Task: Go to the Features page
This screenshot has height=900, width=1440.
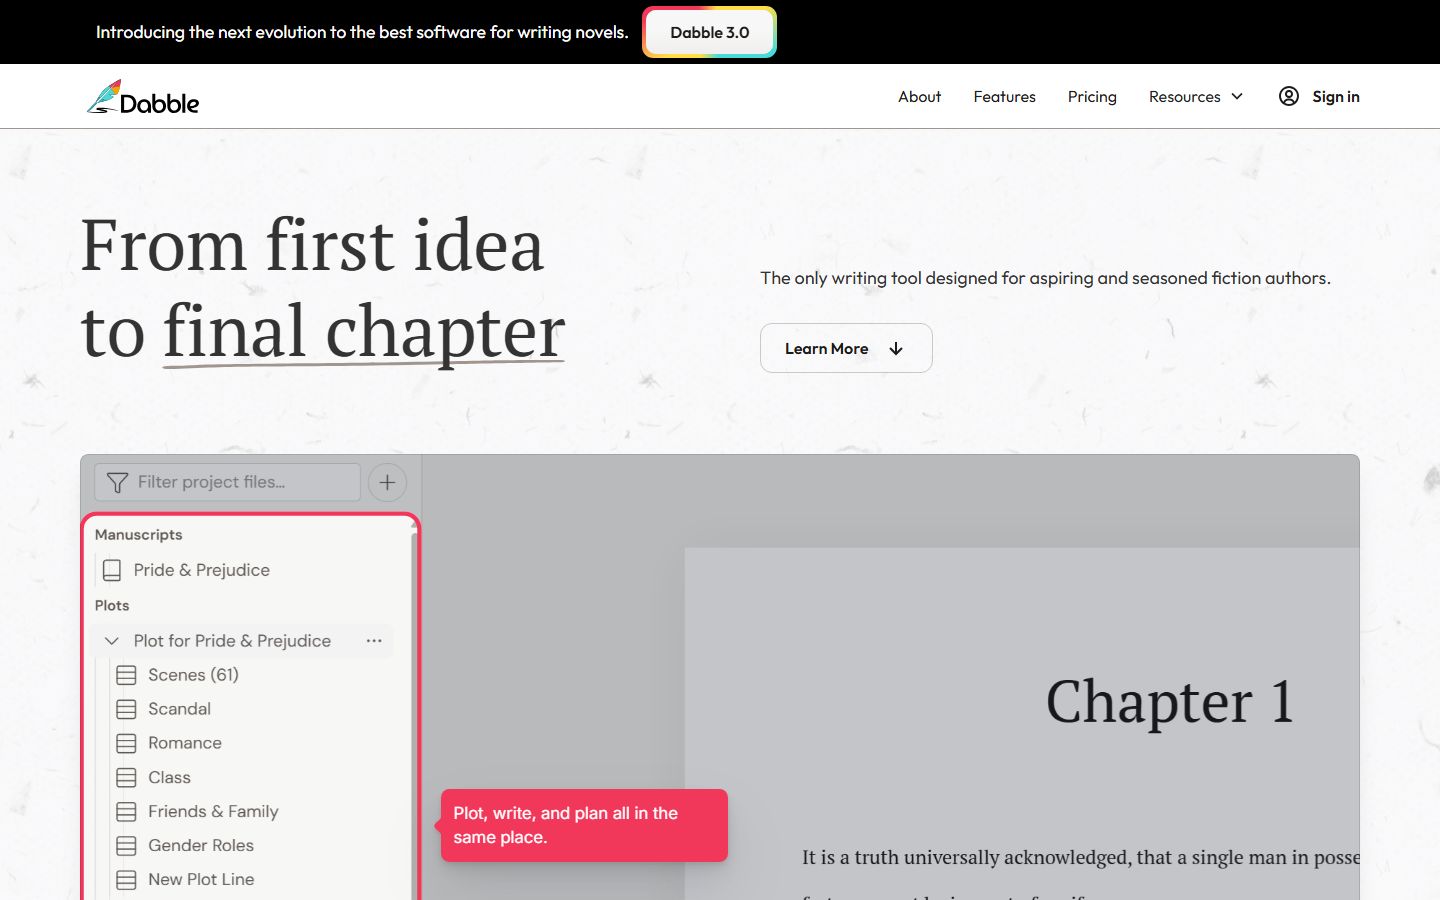Action: coord(1004,96)
